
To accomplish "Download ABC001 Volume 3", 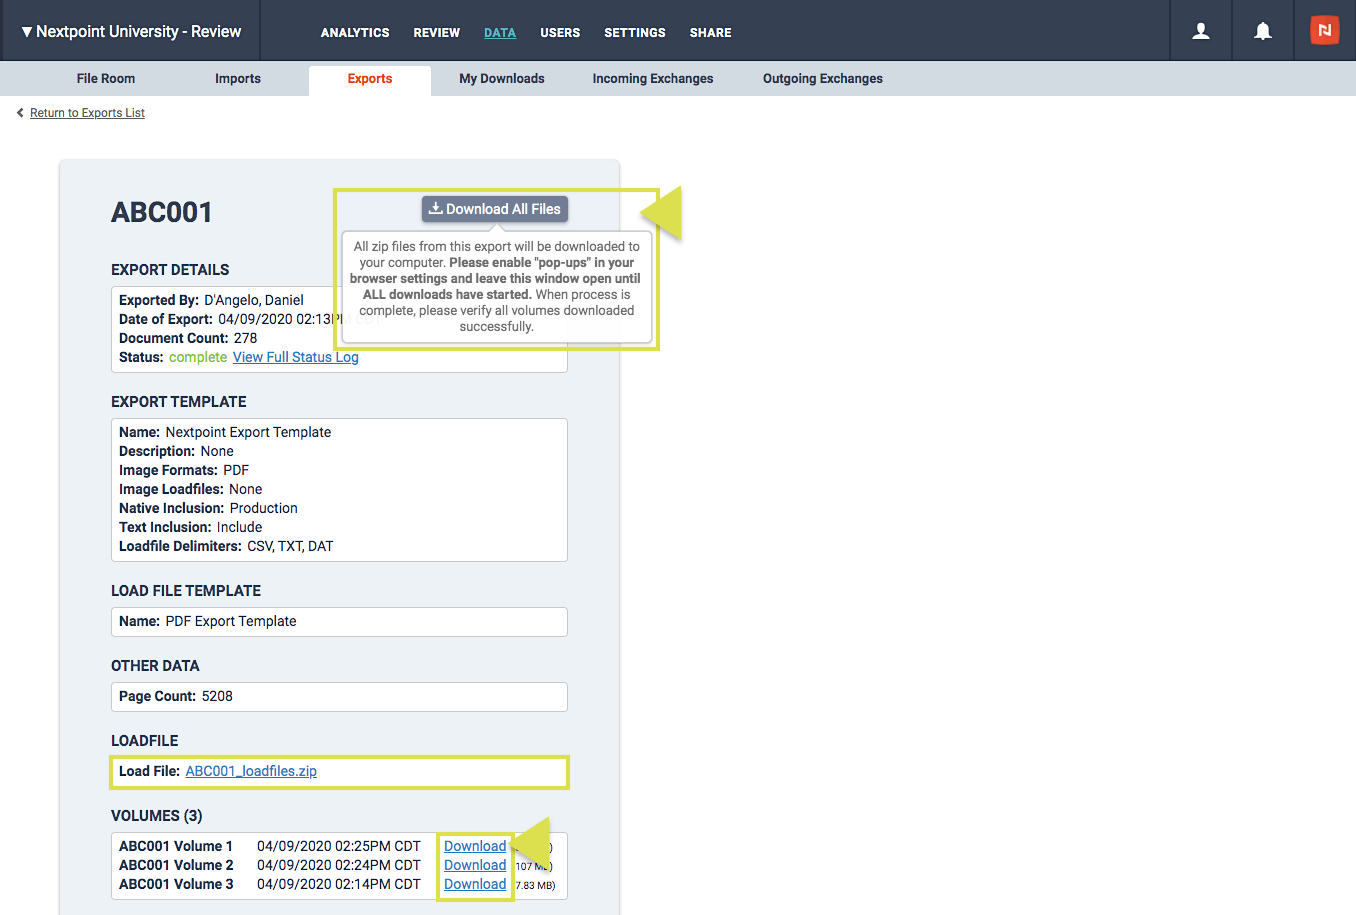I will coord(475,884).
